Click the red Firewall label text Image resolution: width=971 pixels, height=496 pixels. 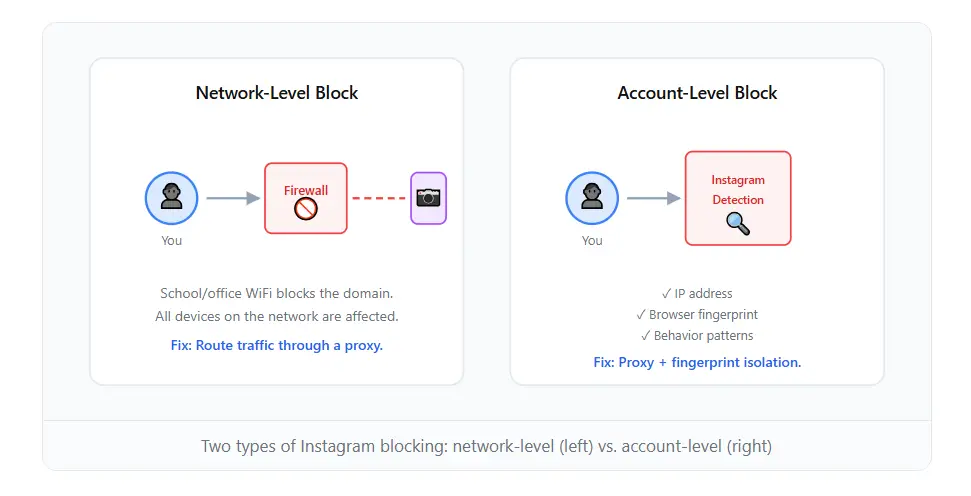point(306,190)
